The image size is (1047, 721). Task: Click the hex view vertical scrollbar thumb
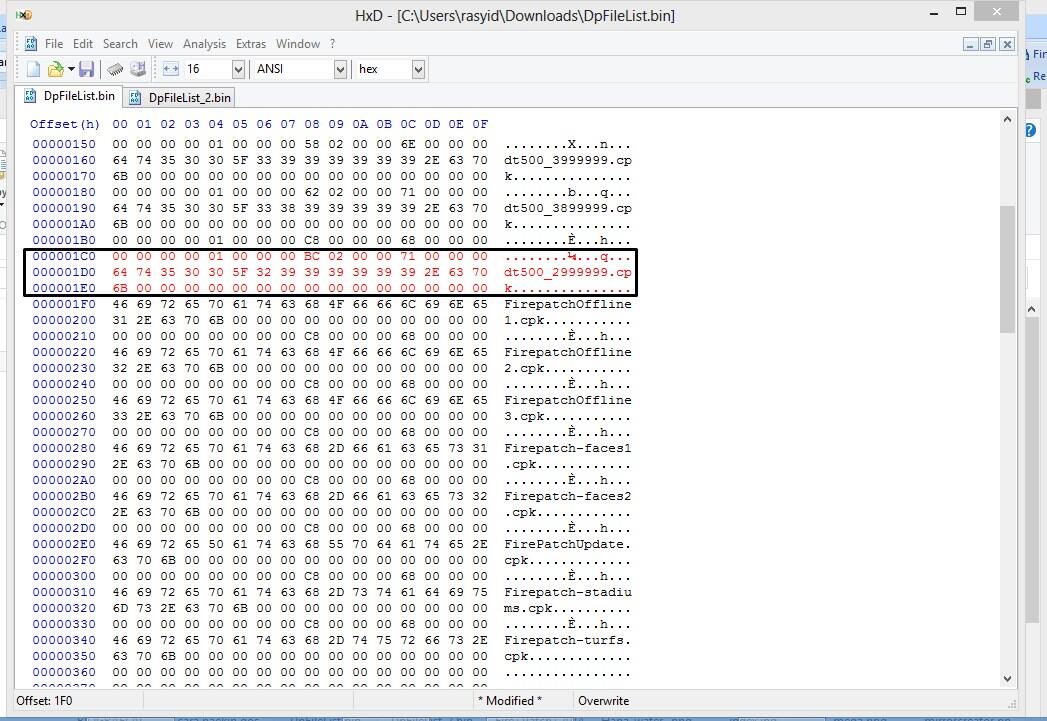point(1007,269)
